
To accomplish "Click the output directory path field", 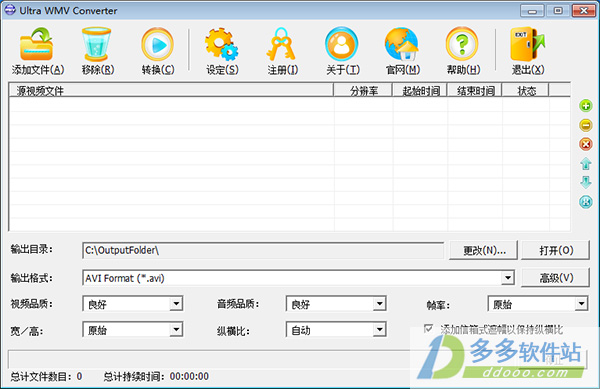I will click(263, 250).
